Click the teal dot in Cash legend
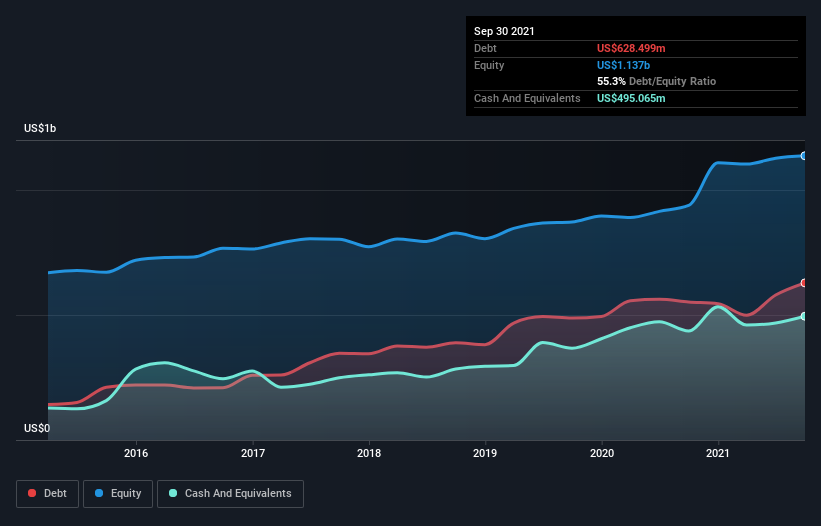The height and width of the screenshot is (526, 821). [173, 493]
